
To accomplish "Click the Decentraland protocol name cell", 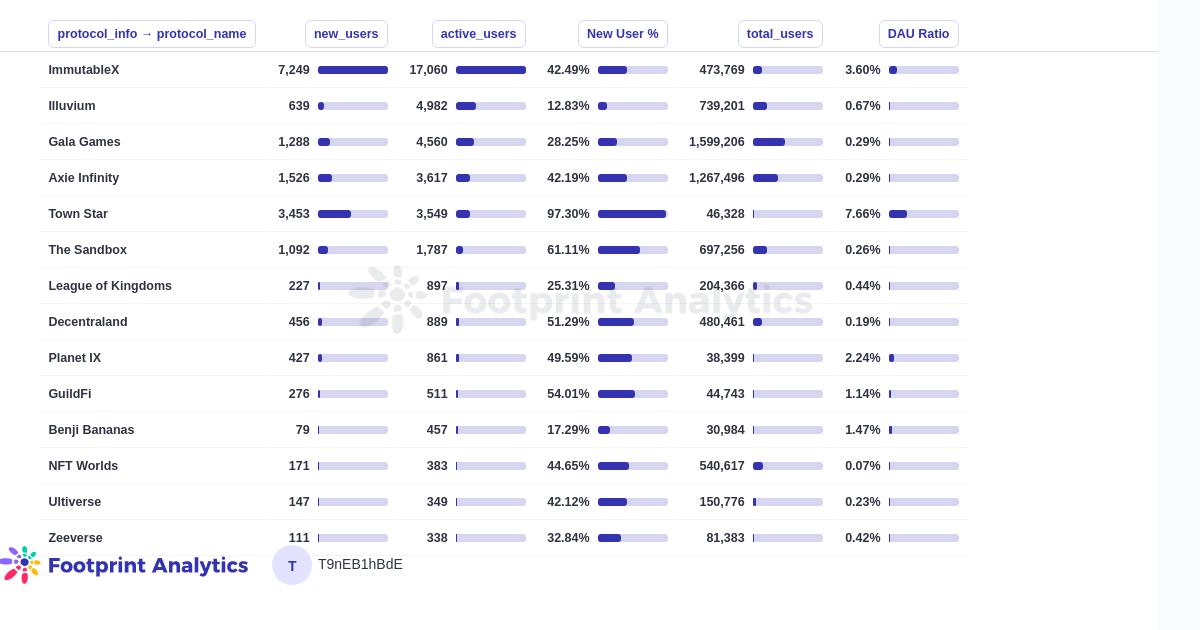I will pyautogui.click(x=88, y=322).
